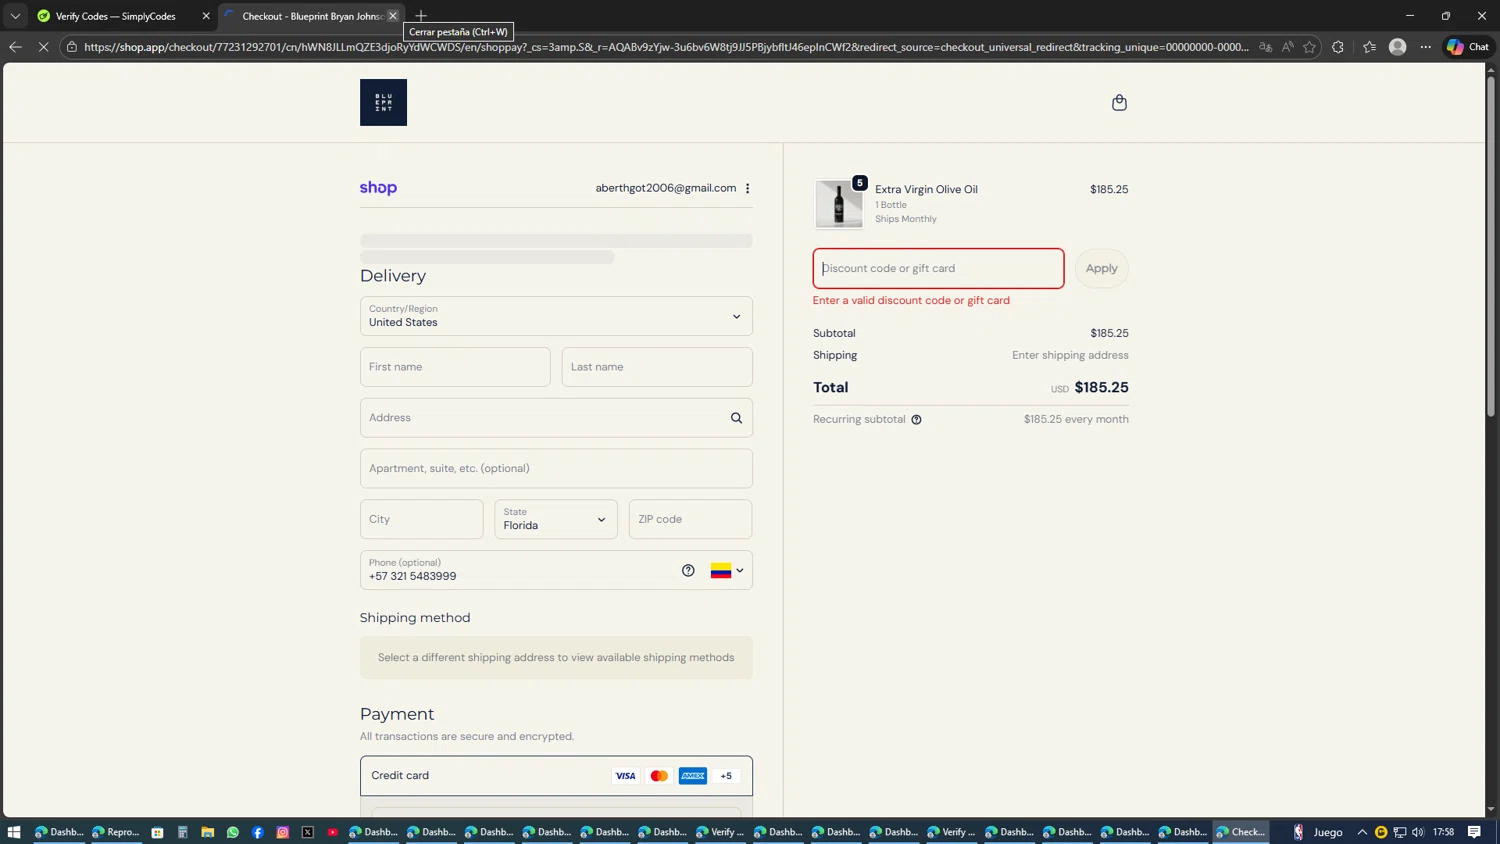
Task: Open the shopping bag cart icon
Action: click(x=1119, y=102)
